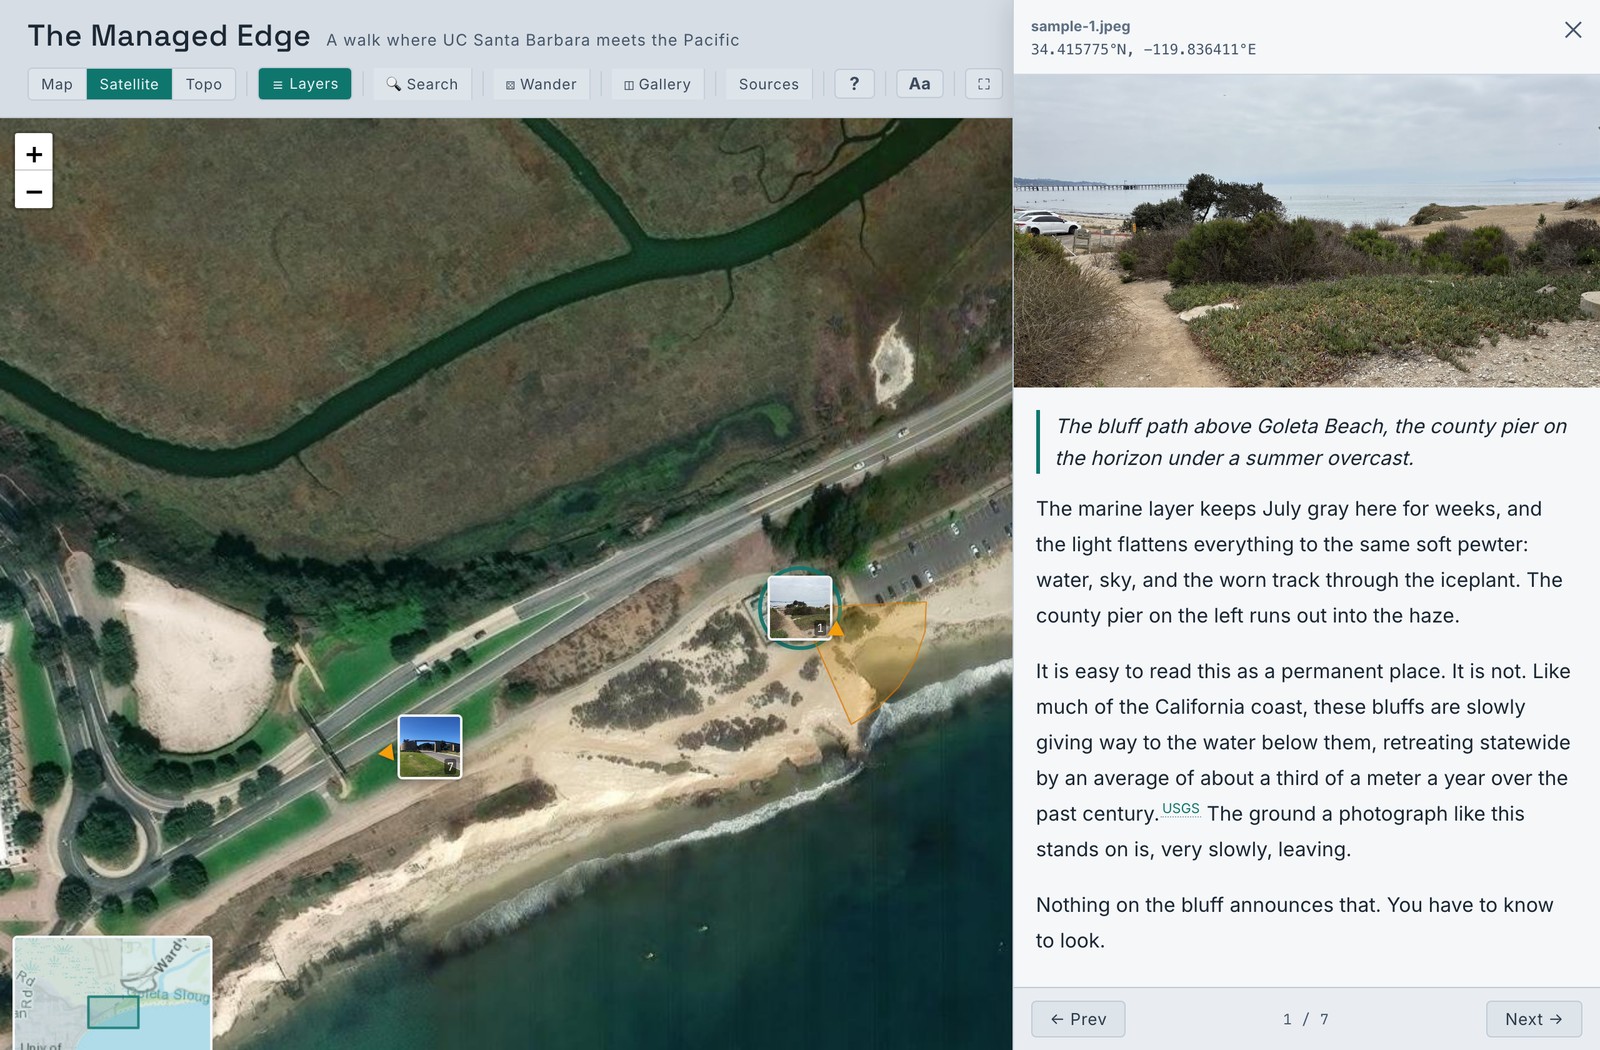The image size is (1600, 1050).
Task: Open photo marker 7 thumbnail
Action: [430, 746]
